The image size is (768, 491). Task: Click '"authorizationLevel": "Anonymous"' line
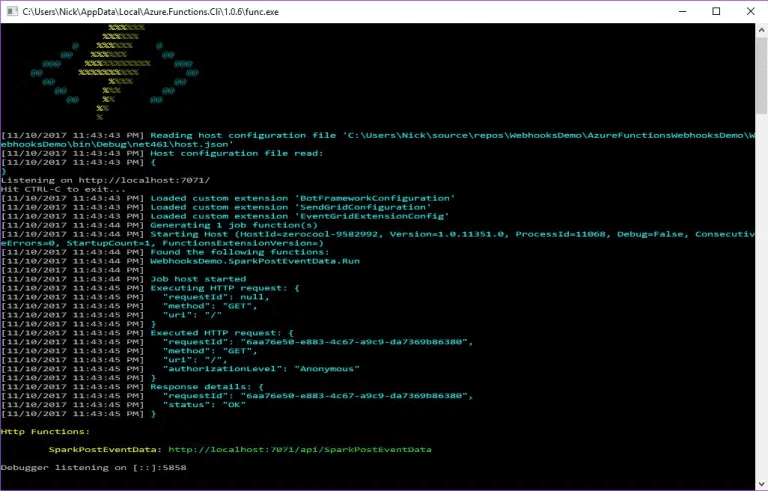(261, 368)
